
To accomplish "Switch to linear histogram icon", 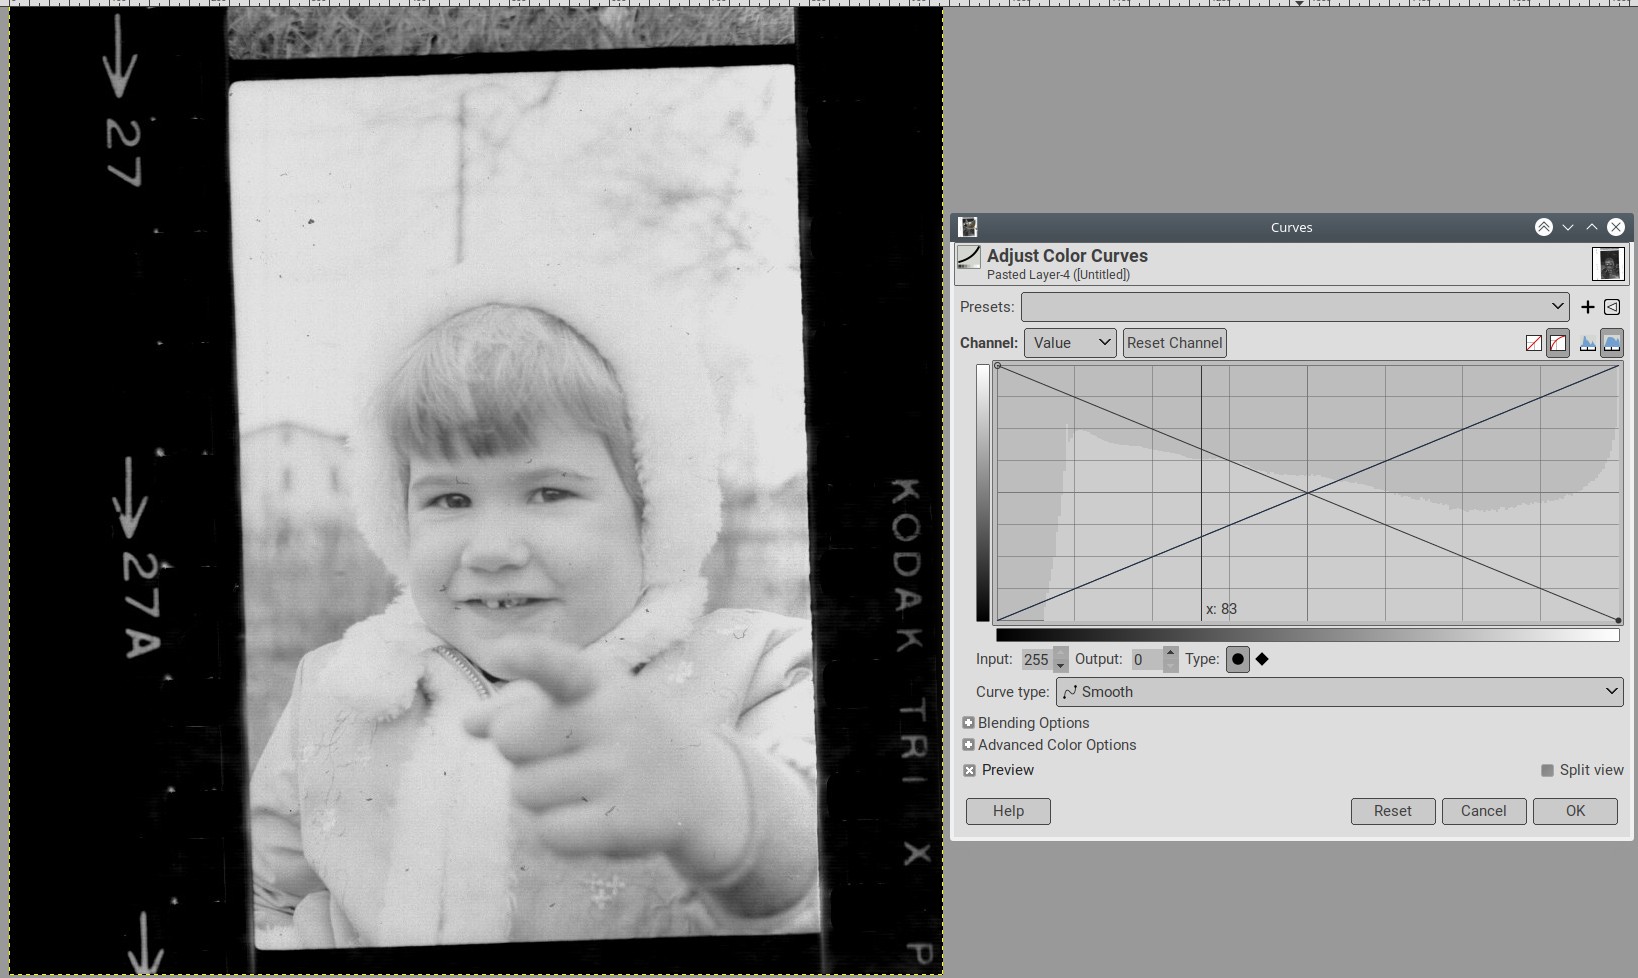I will click(1587, 343).
